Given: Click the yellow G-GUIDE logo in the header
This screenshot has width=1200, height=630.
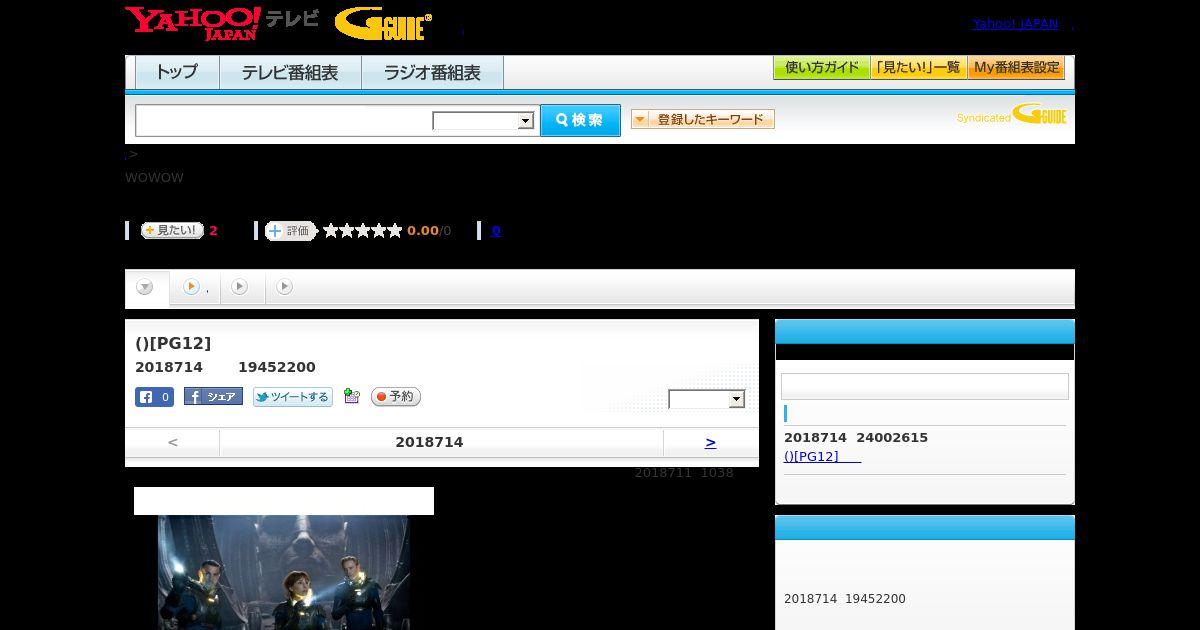Looking at the screenshot, I should 383,24.
